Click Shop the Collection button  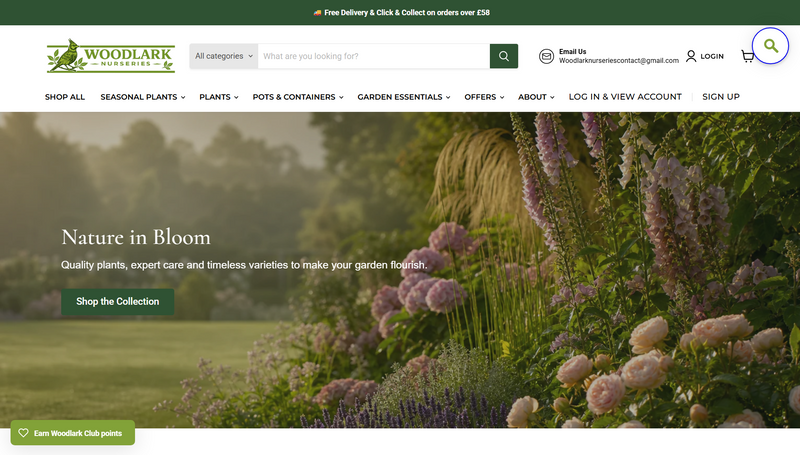coord(117,301)
